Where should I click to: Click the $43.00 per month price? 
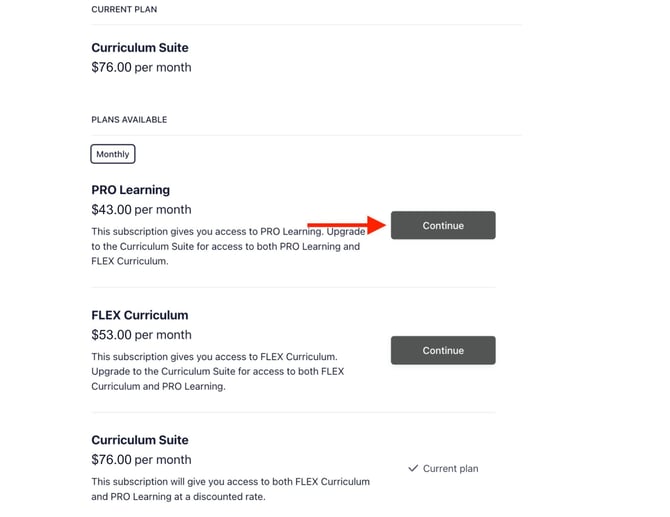tap(141, 210)
